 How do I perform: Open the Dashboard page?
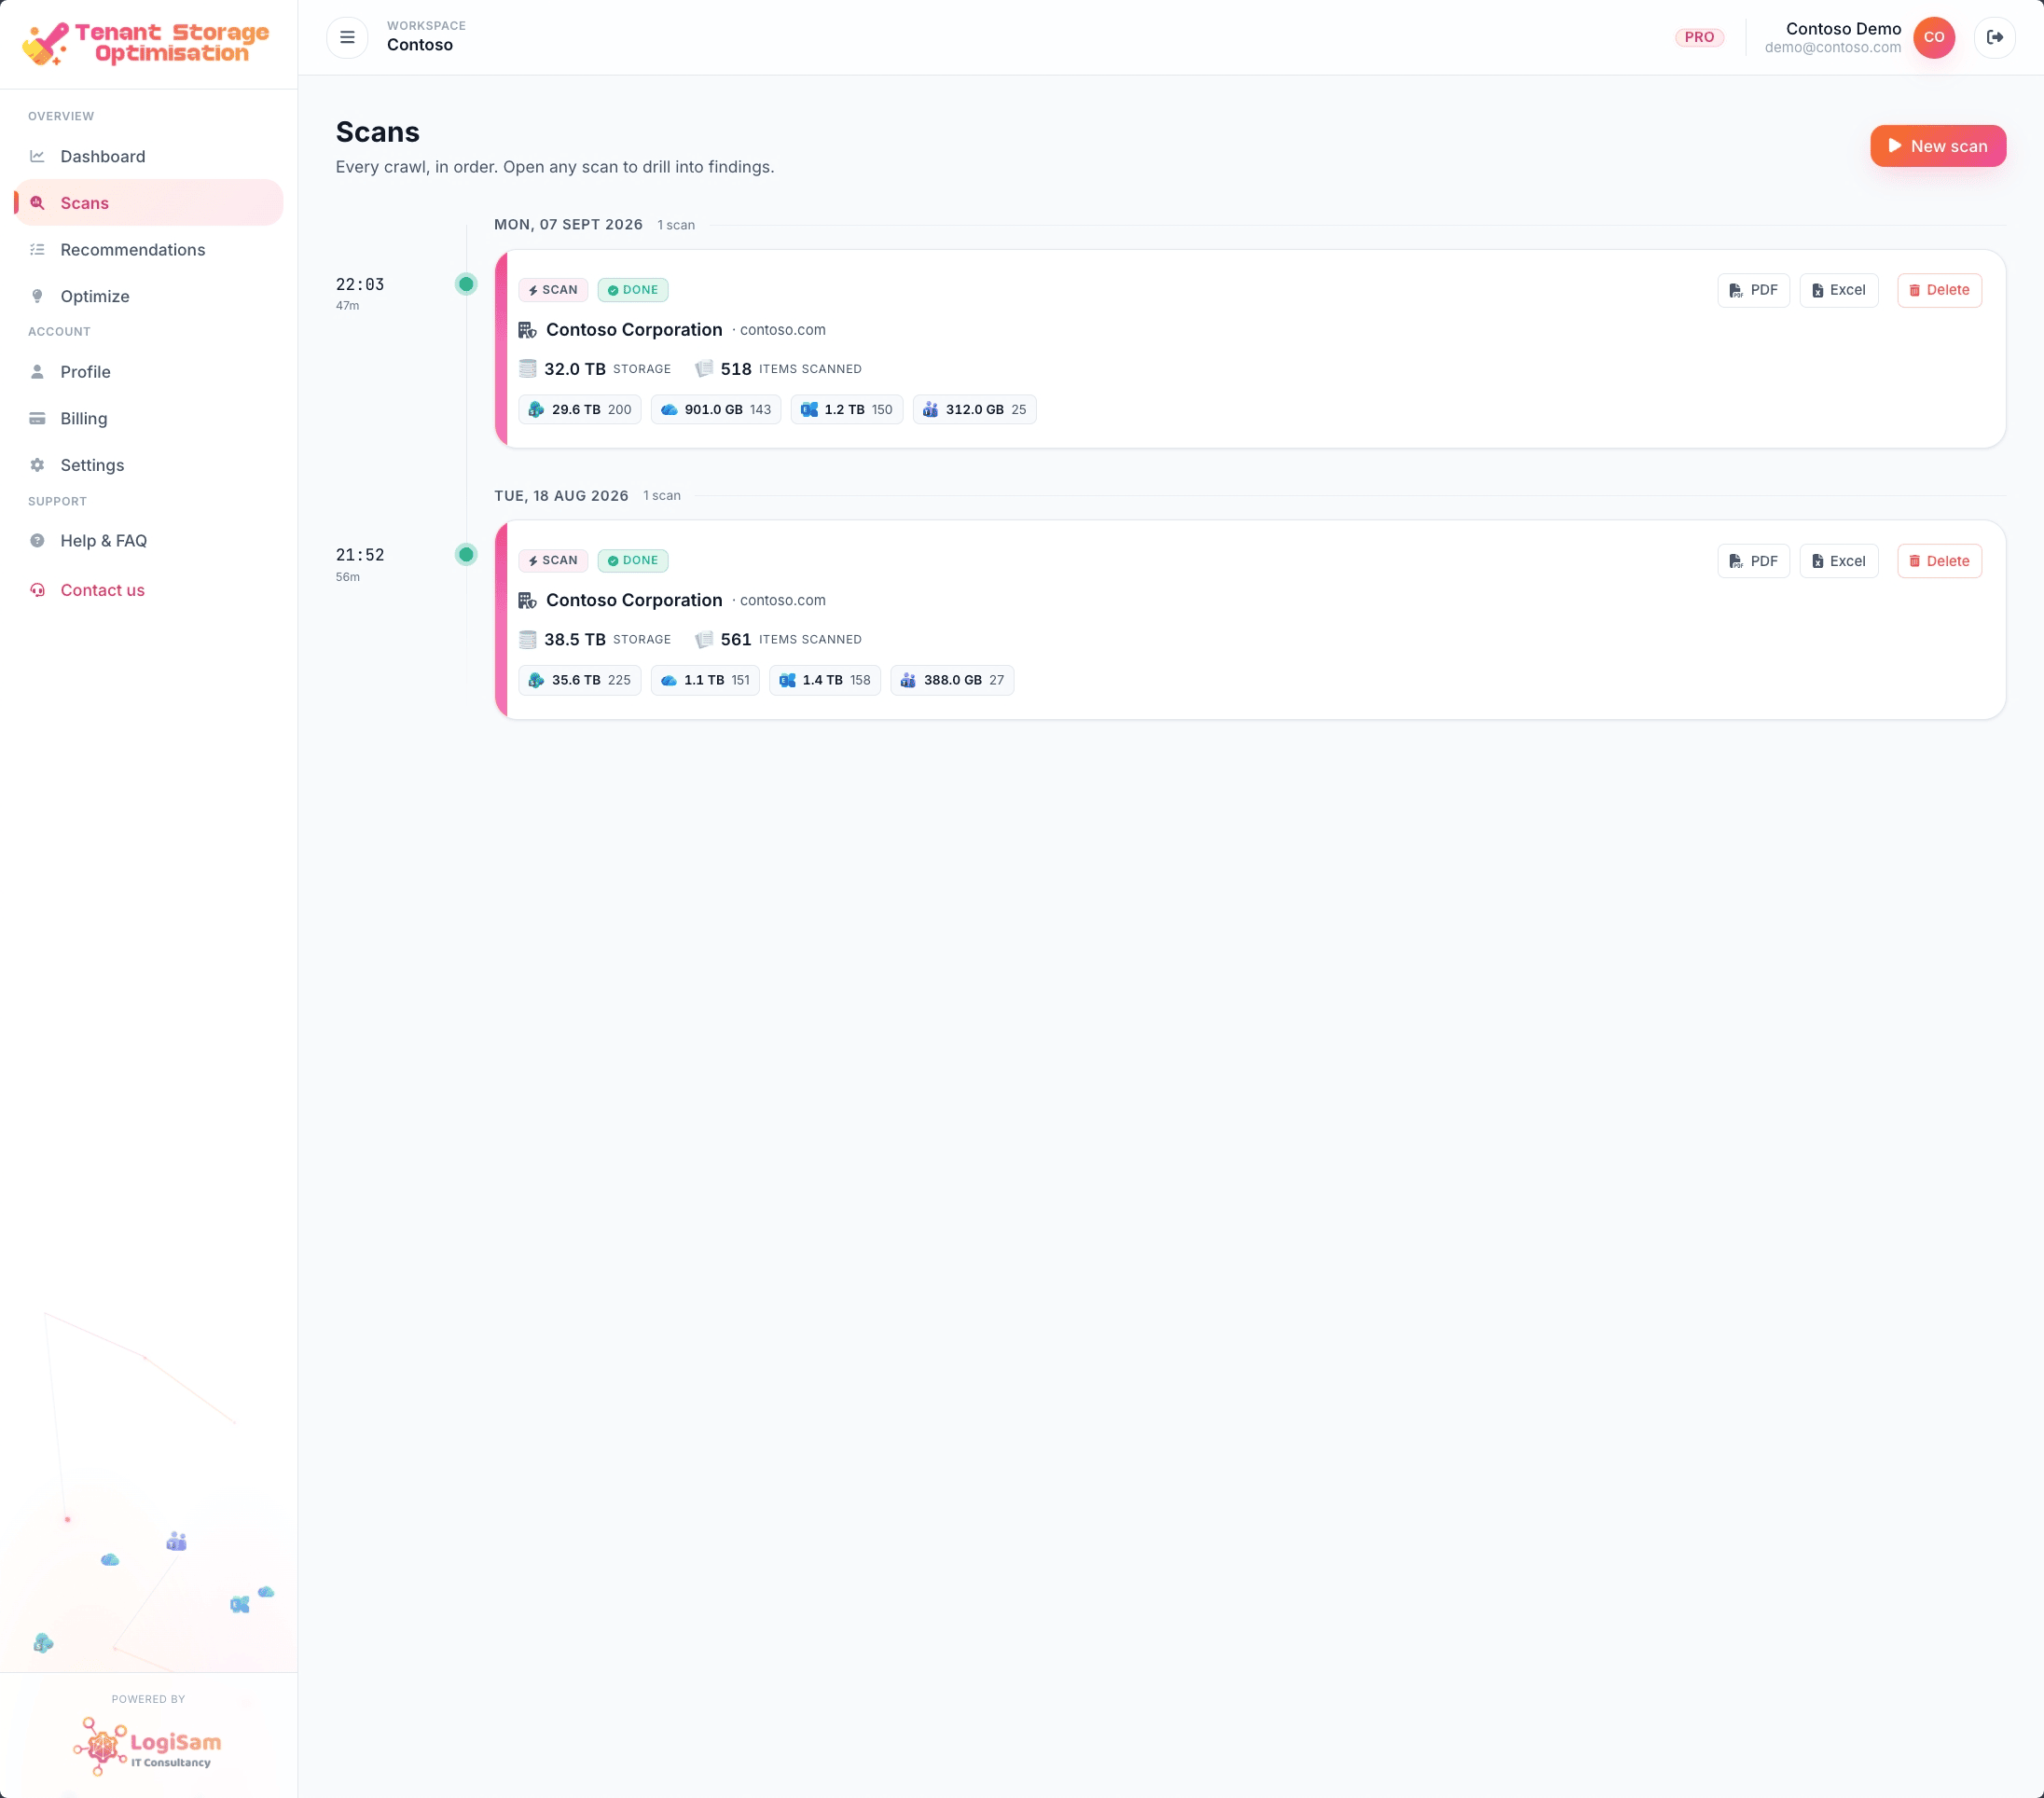tap(148, 156)
